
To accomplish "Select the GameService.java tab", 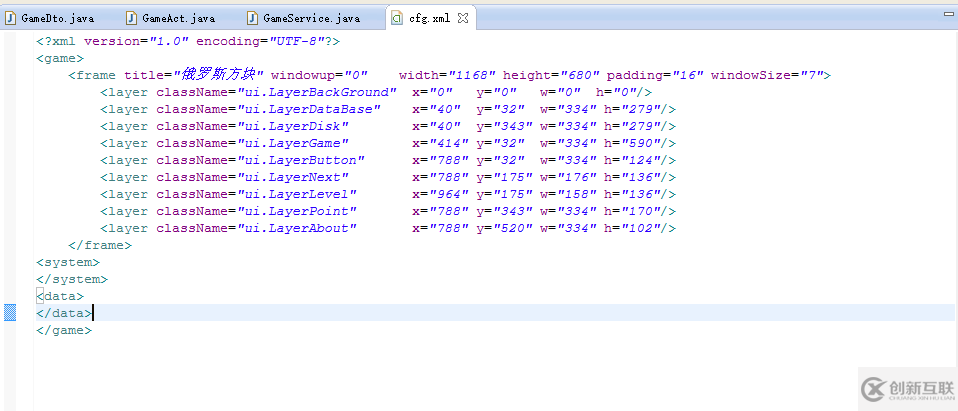I will click(x=304, y=18).
